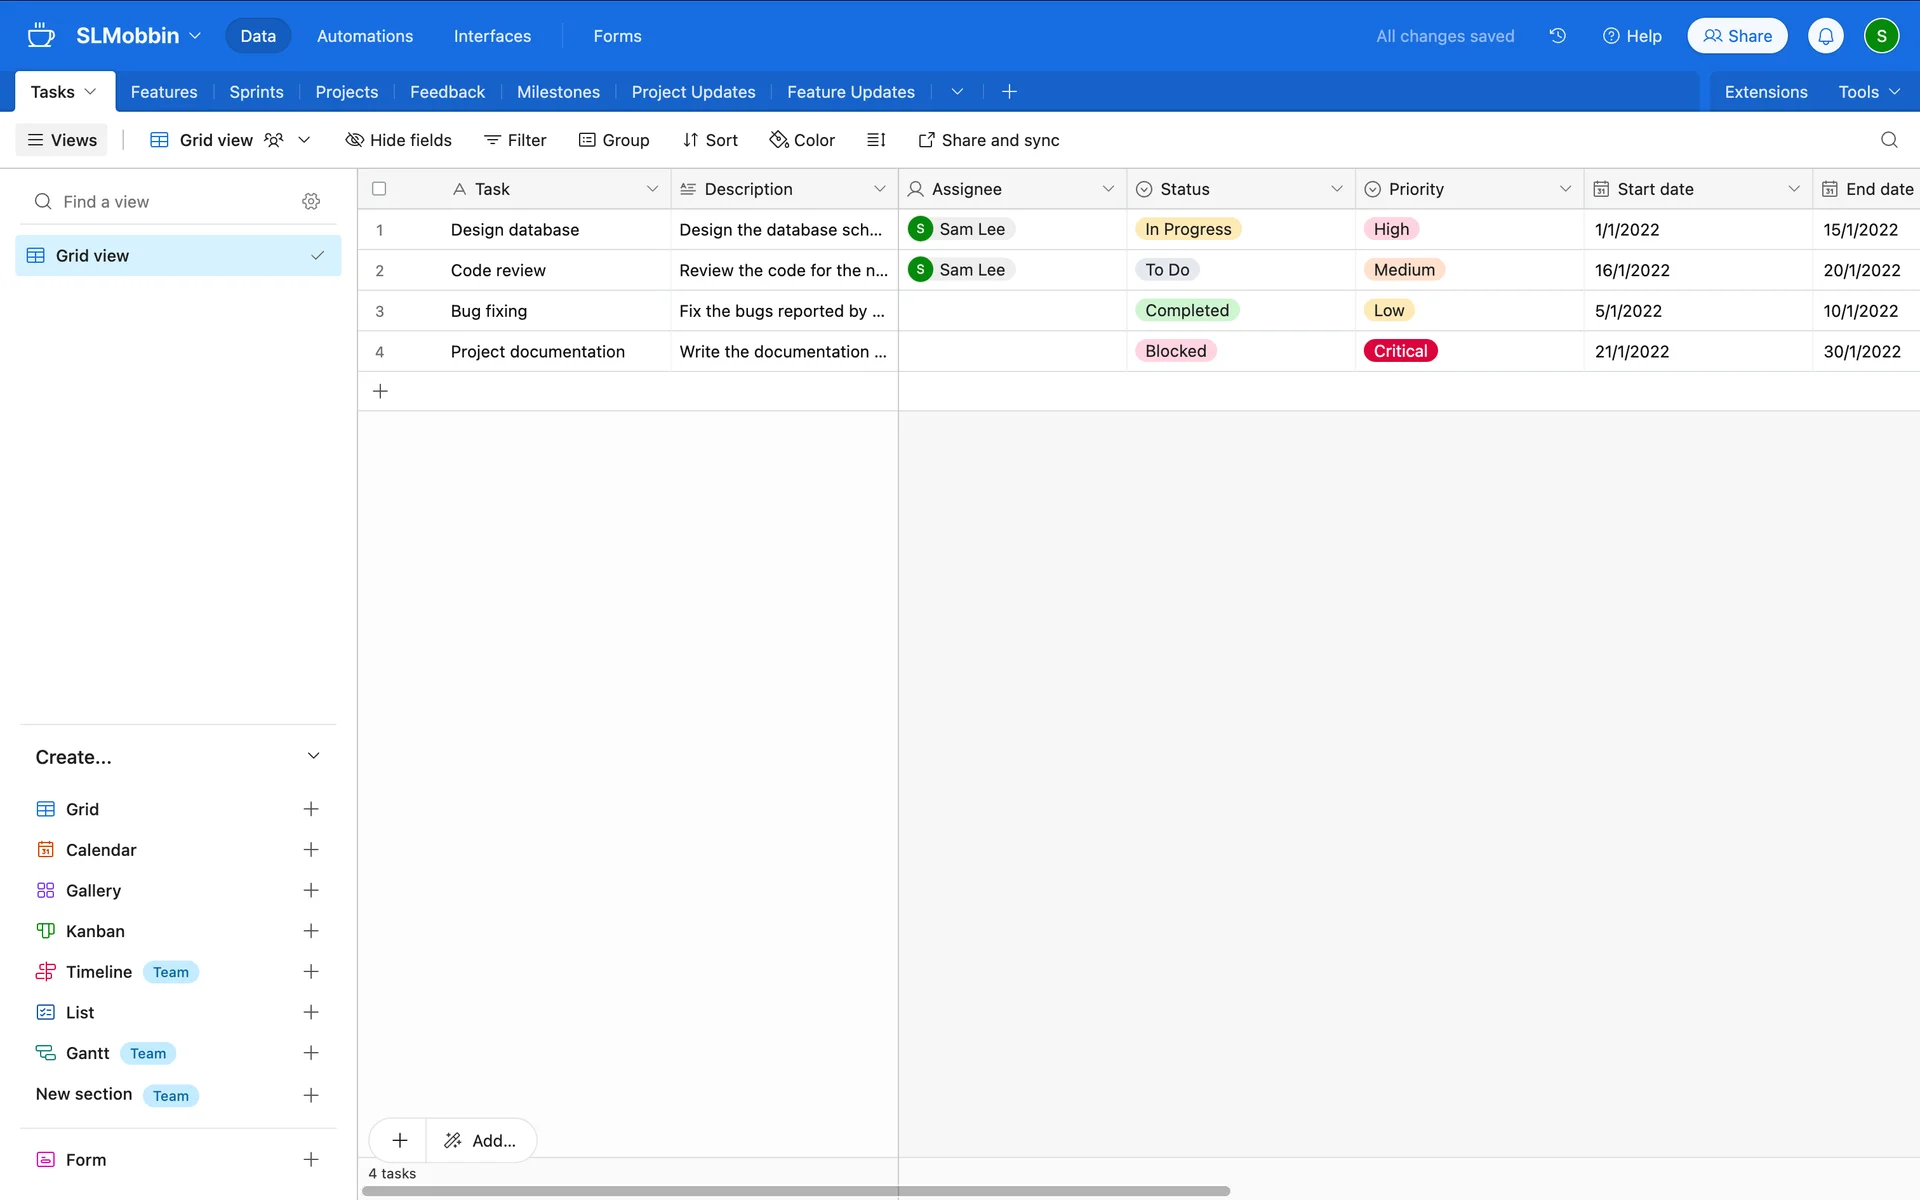Add a new Gantt view

click(x=311, y=1053)
